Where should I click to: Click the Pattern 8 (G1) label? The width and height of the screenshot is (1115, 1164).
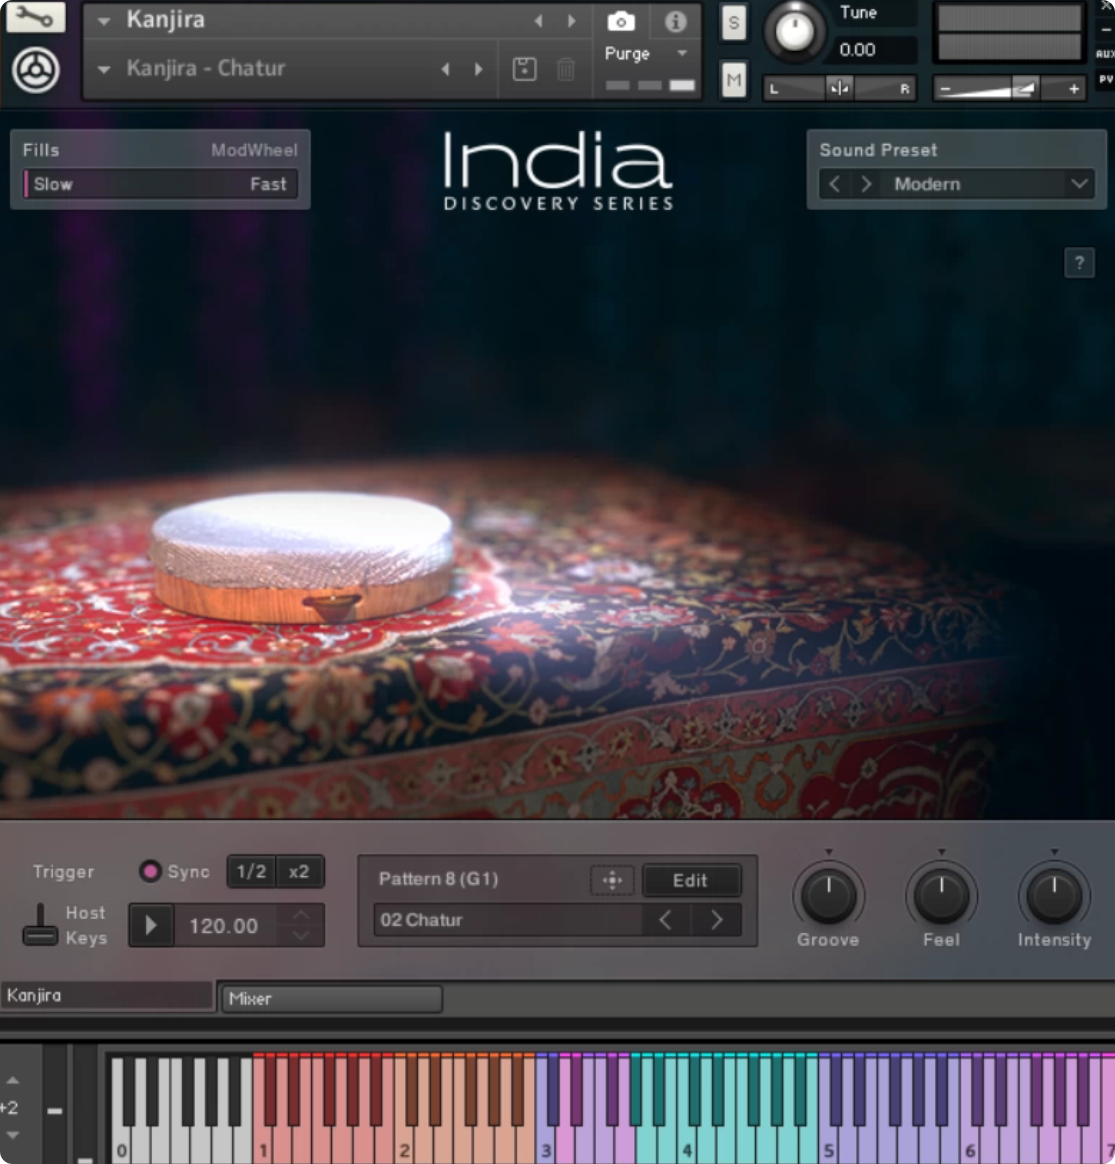(438, 879)
